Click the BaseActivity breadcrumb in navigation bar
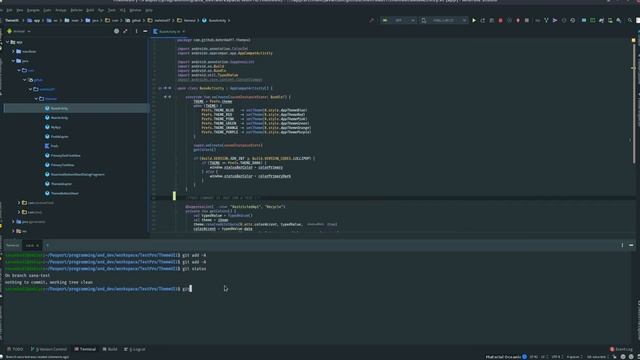Viewport: 640px width, 360px height. click(x=214, y=20)
